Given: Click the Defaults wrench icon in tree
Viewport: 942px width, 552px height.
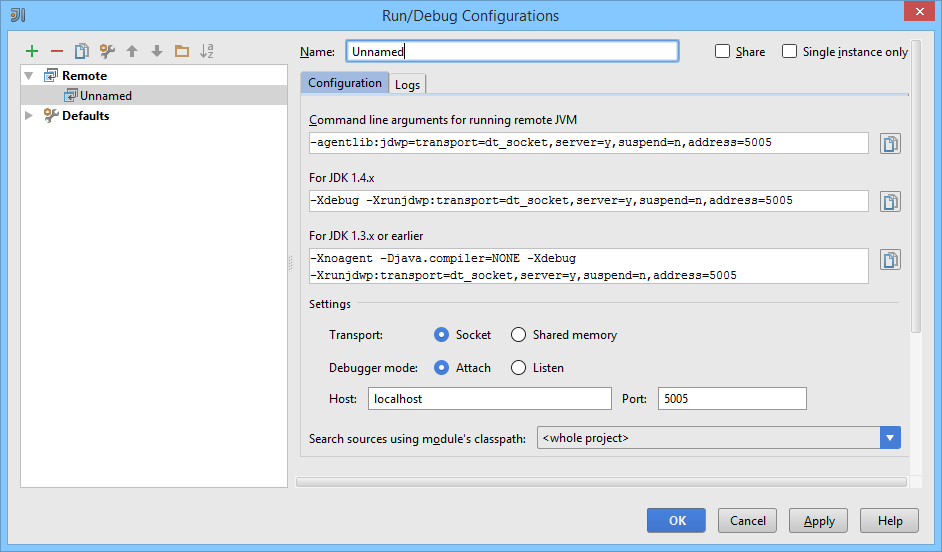Looking at the screenshot, I should (51, 115).
